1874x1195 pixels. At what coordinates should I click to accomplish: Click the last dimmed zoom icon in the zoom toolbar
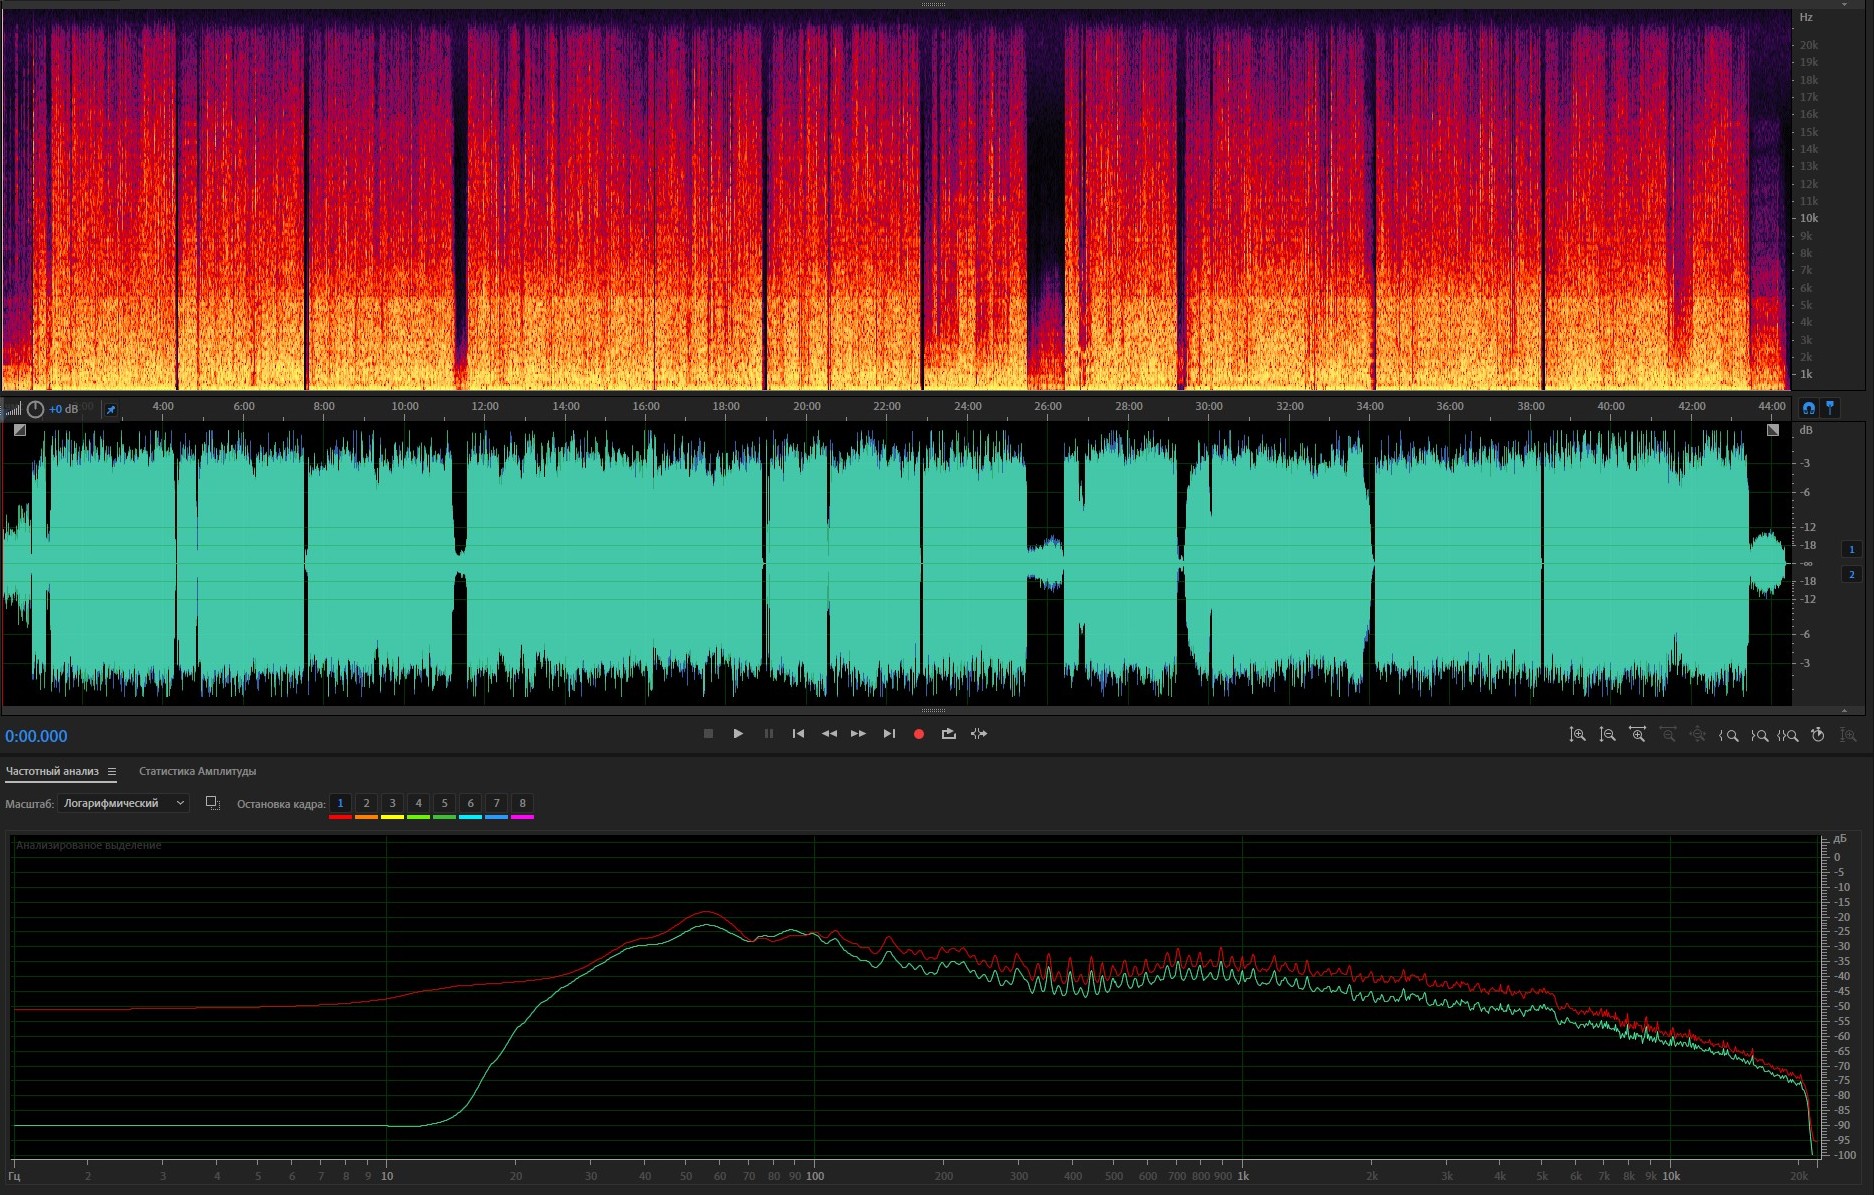pyautogui.click(x=1848, y=735)
